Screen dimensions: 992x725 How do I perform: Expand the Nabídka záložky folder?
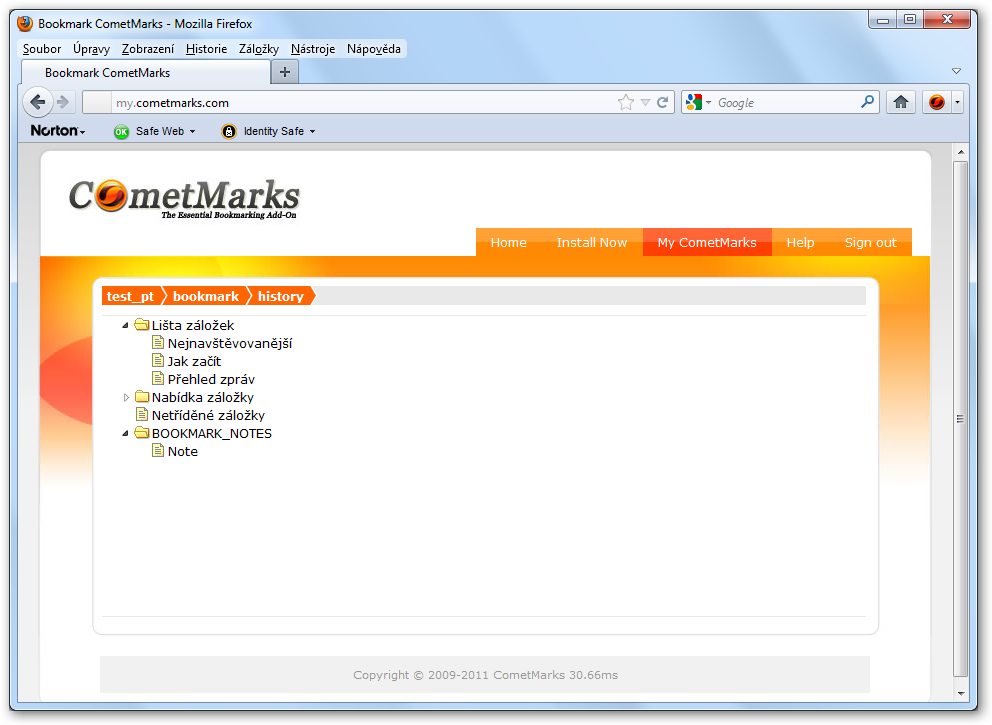click(x=126, y=397)
